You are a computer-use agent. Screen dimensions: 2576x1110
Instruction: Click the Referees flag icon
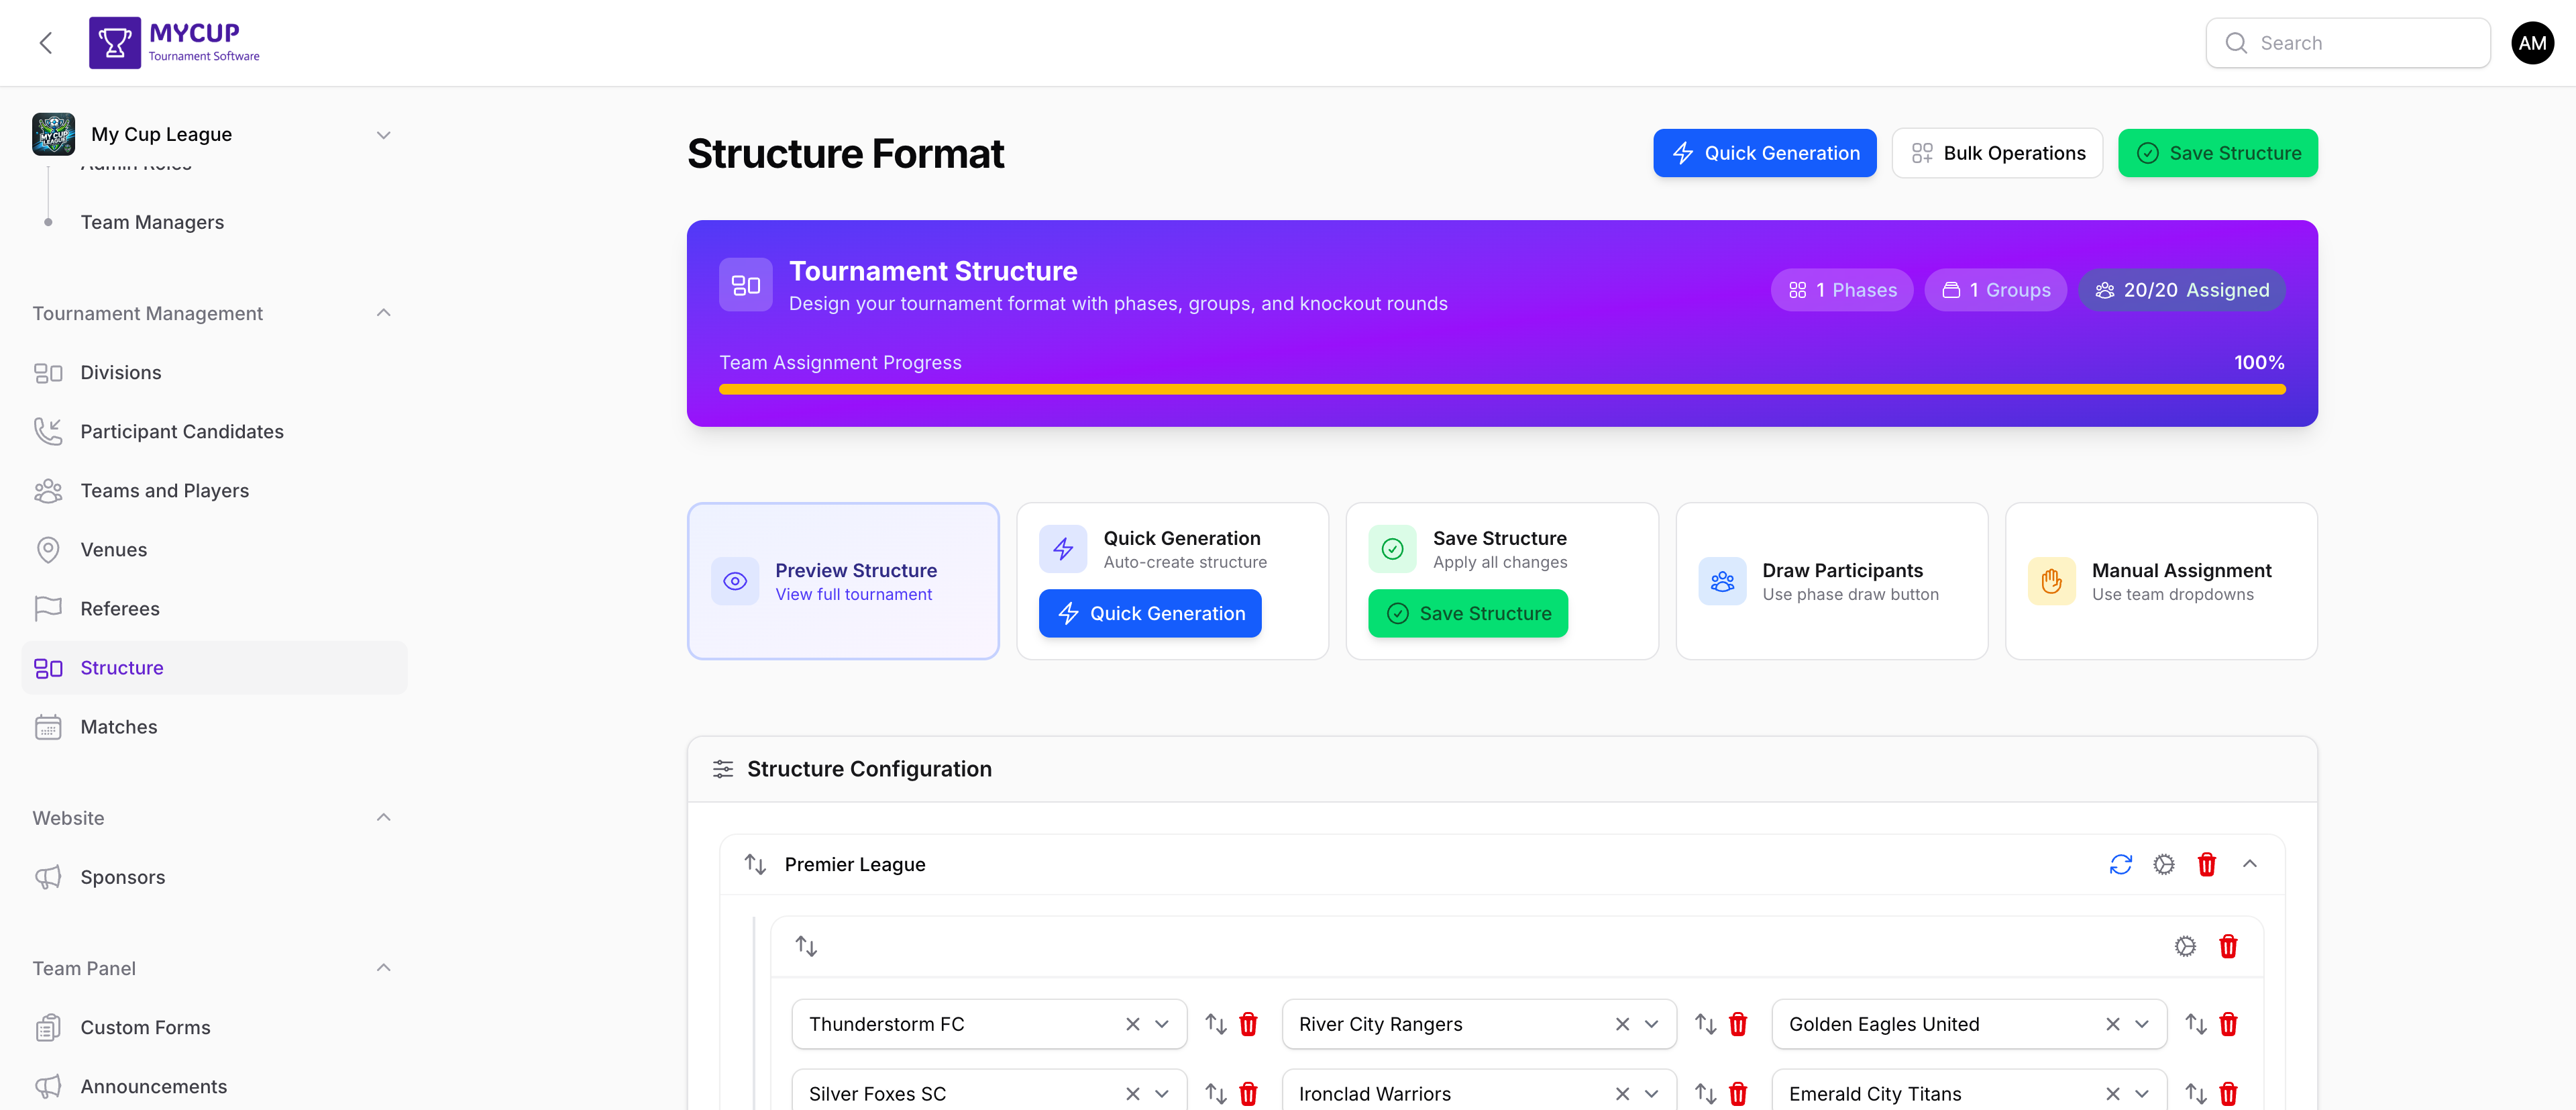(x=49, y=608)
